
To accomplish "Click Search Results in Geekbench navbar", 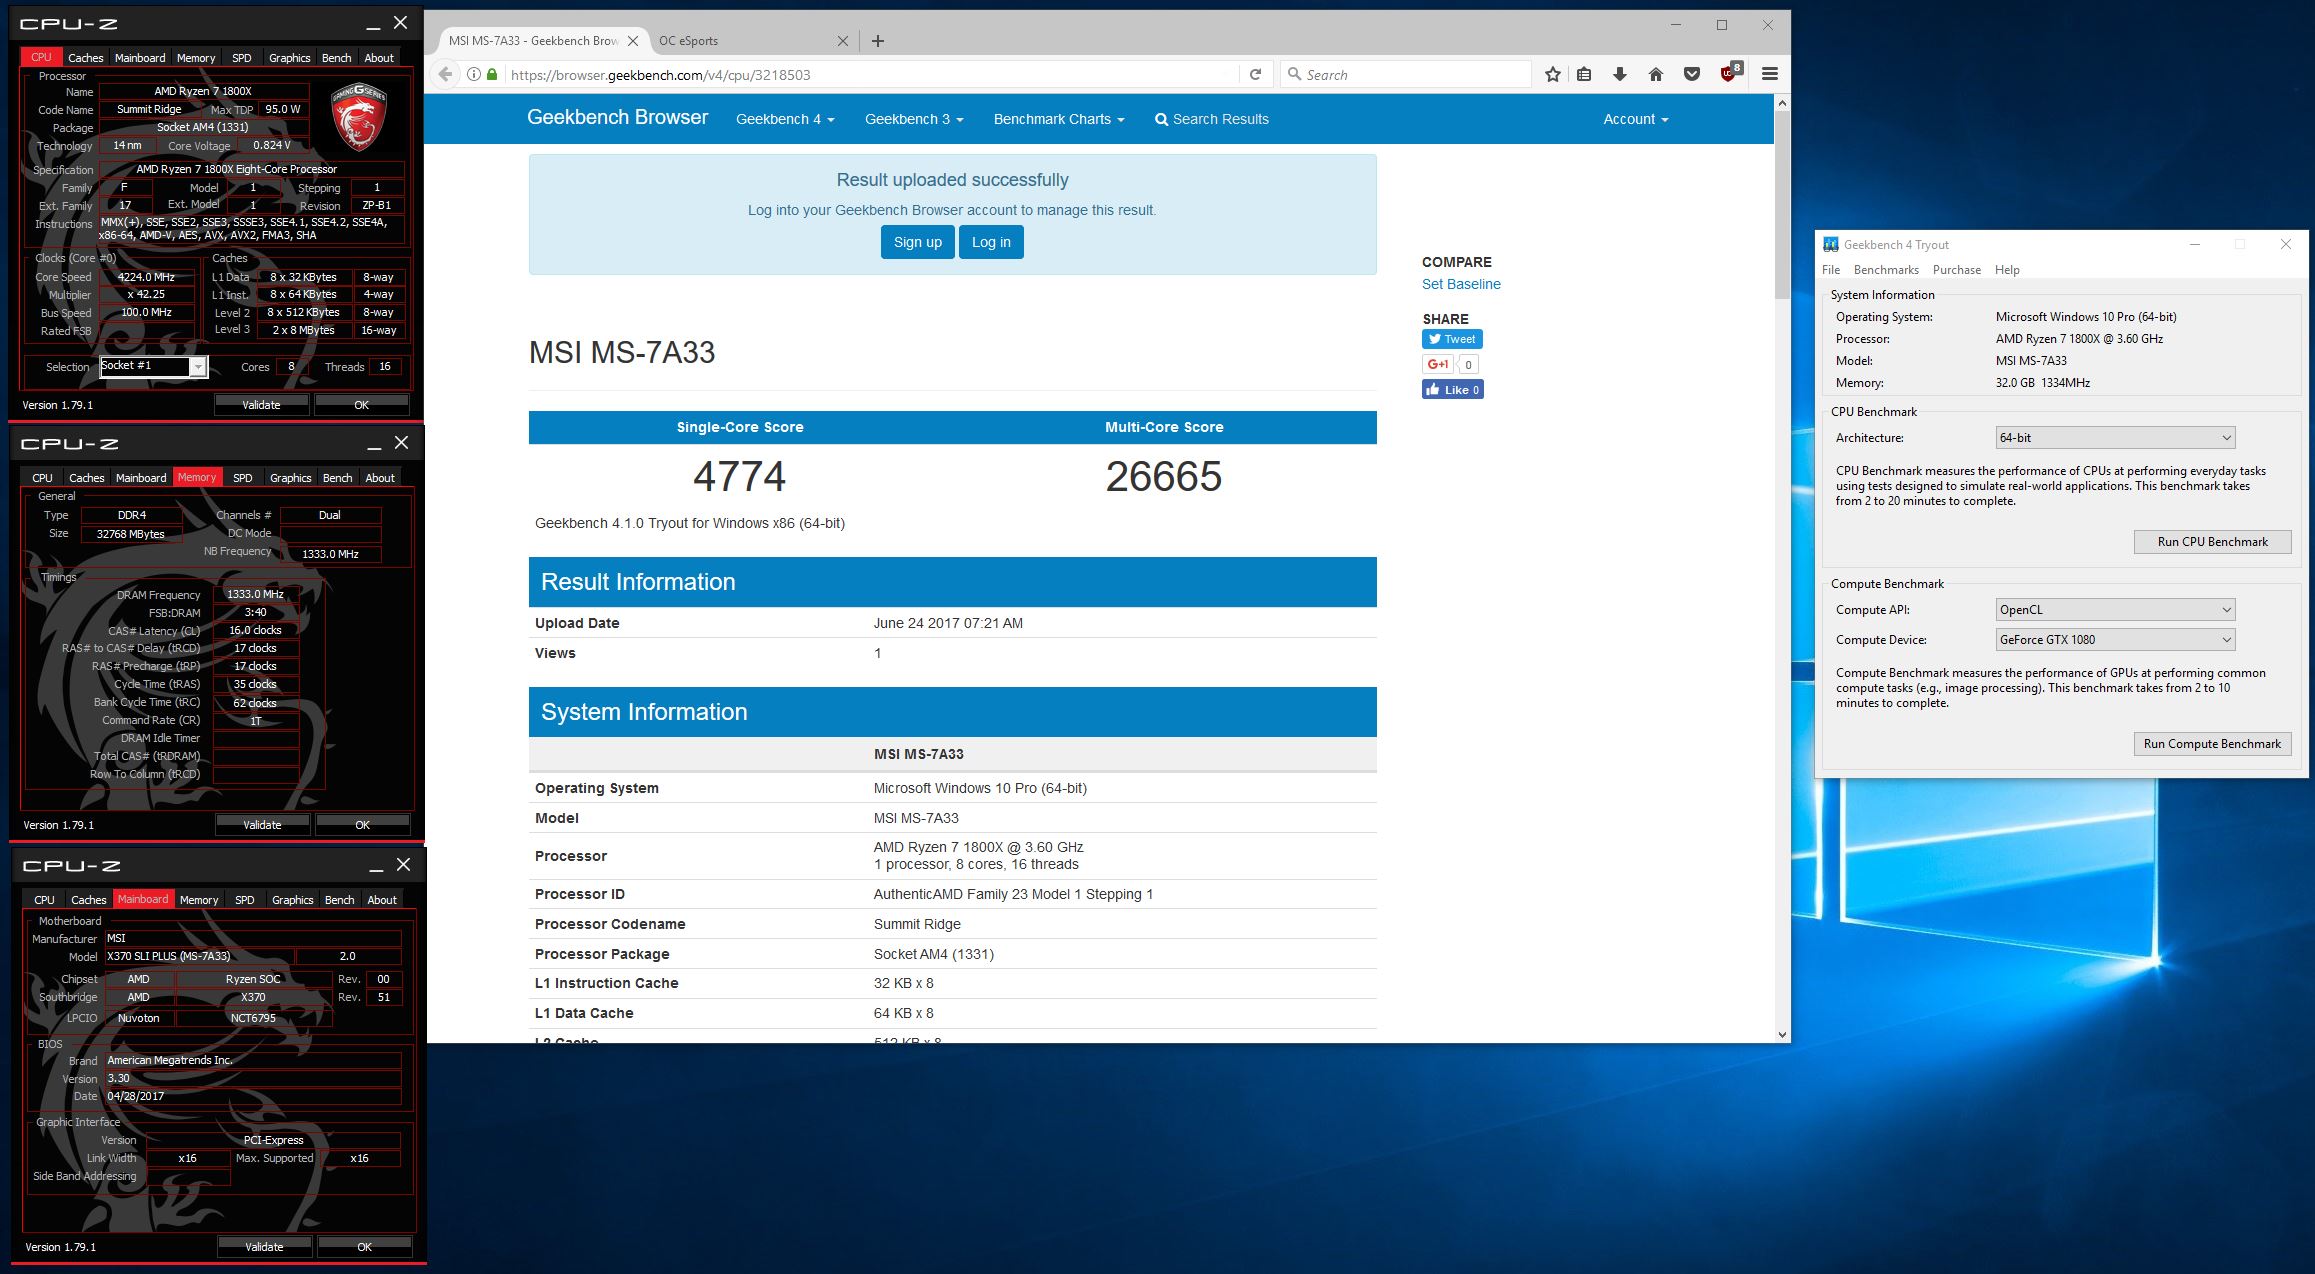I will (1211, 119).
